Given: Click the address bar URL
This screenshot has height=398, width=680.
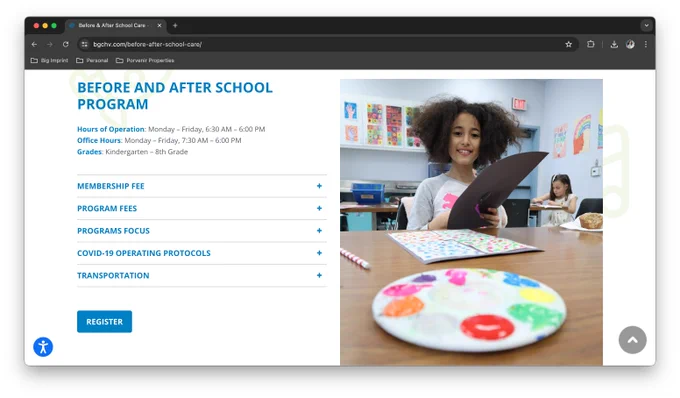Looking at the screenshot, I should [147, 44].
